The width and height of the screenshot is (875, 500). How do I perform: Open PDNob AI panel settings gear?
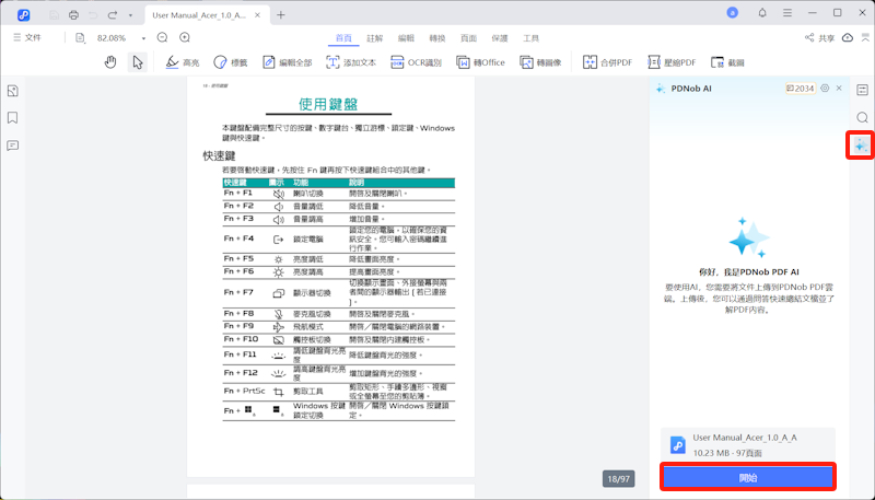(825, 88)
